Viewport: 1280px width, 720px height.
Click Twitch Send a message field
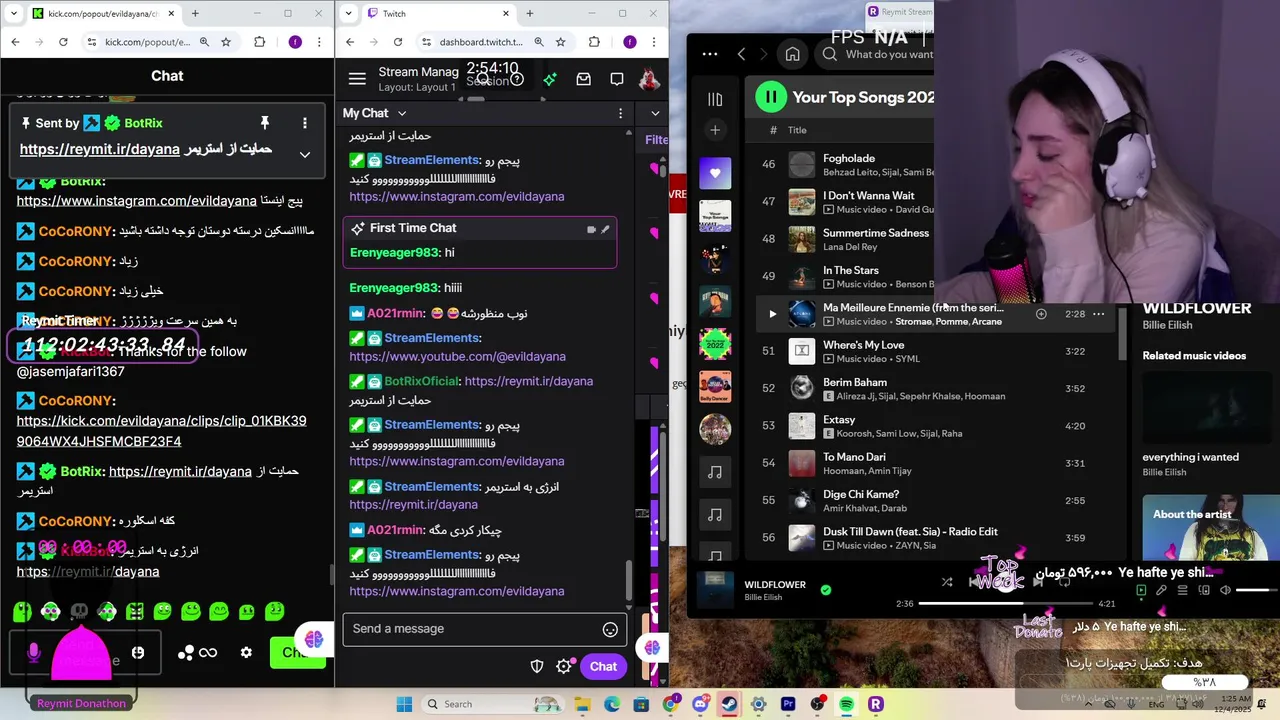(x=485, y=629)
